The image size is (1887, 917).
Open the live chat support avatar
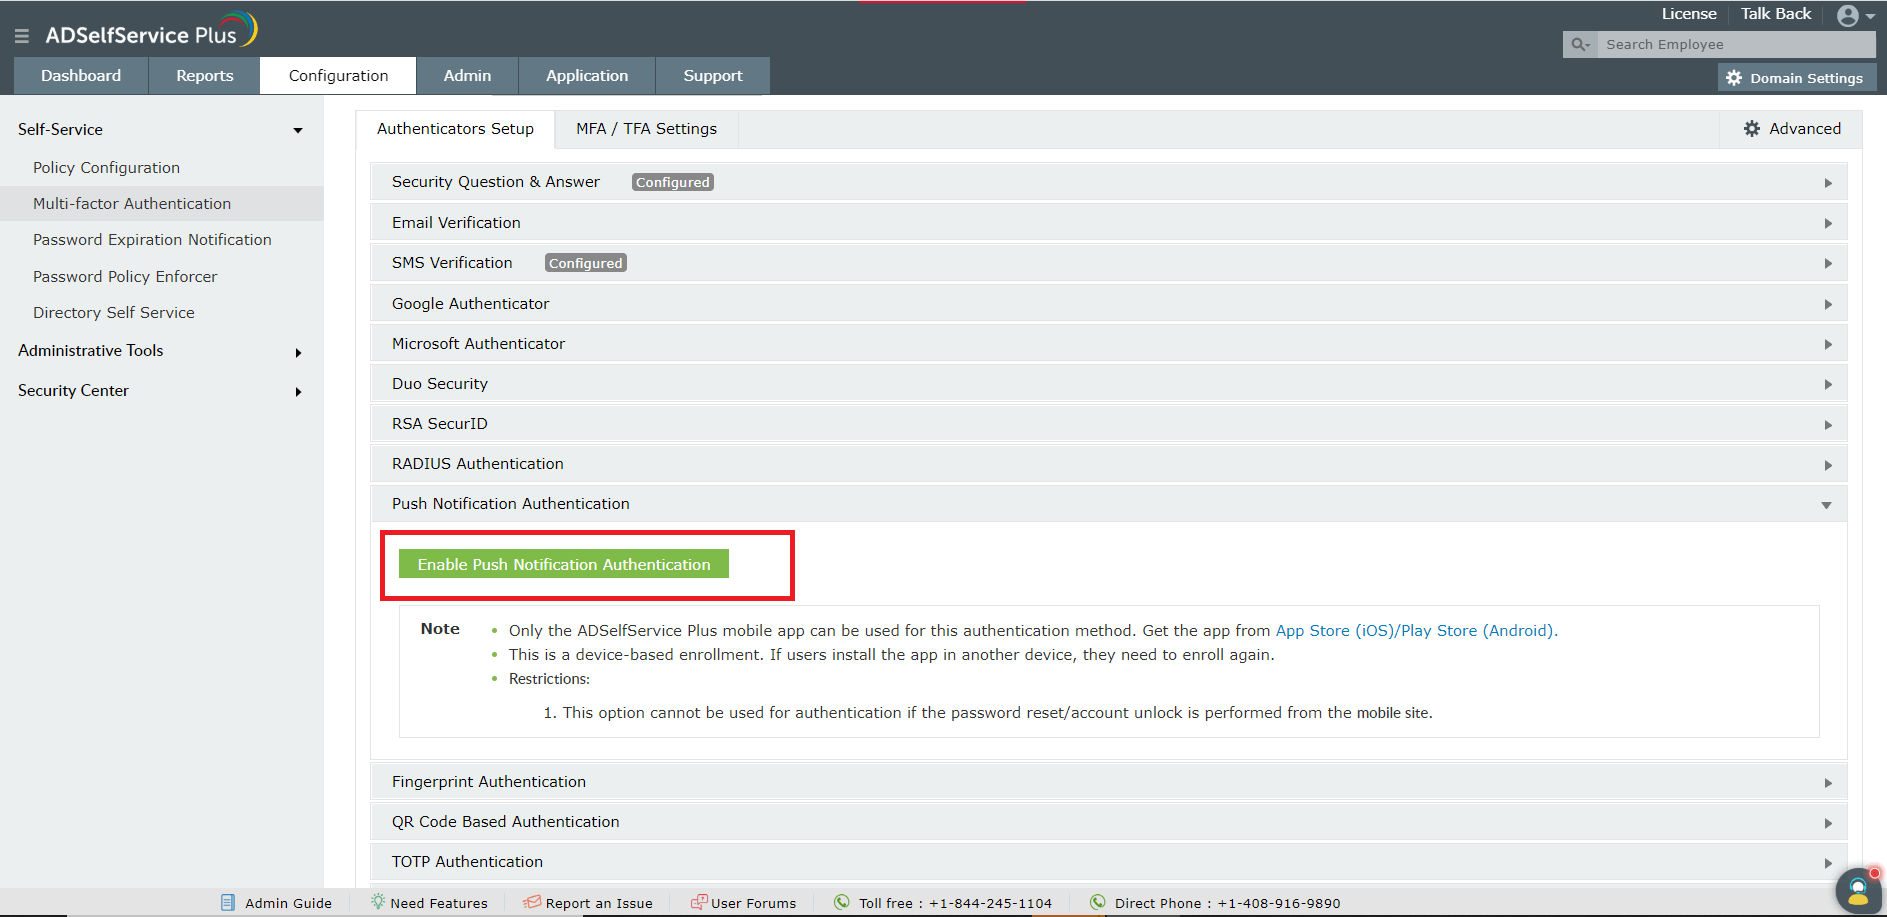pyautogui.click(x=1858, y=890)
